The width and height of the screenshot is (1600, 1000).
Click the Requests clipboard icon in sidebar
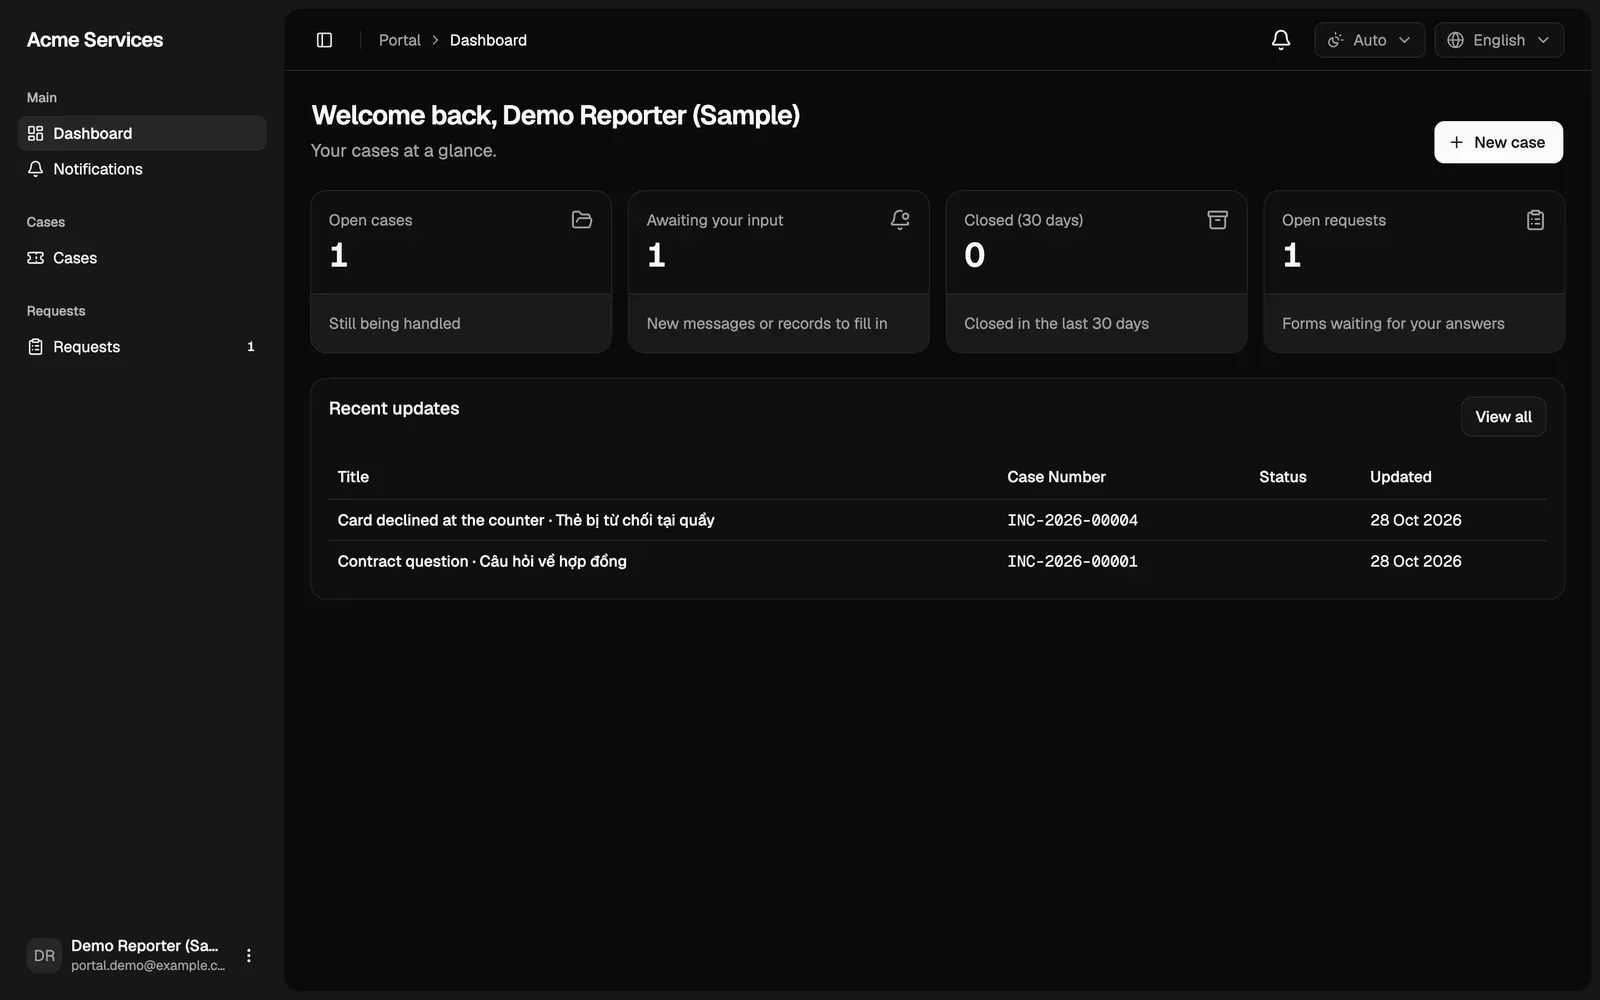click(36, 347)
